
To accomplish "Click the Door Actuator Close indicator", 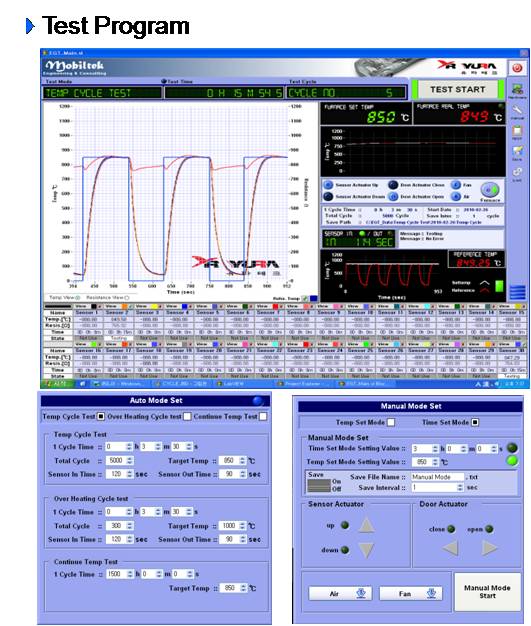I will pos(393,185).
